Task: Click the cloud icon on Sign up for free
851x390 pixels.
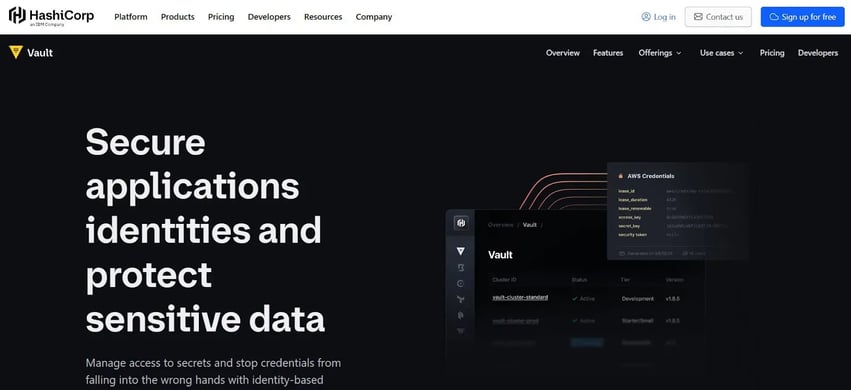Action: coord(774,17)
